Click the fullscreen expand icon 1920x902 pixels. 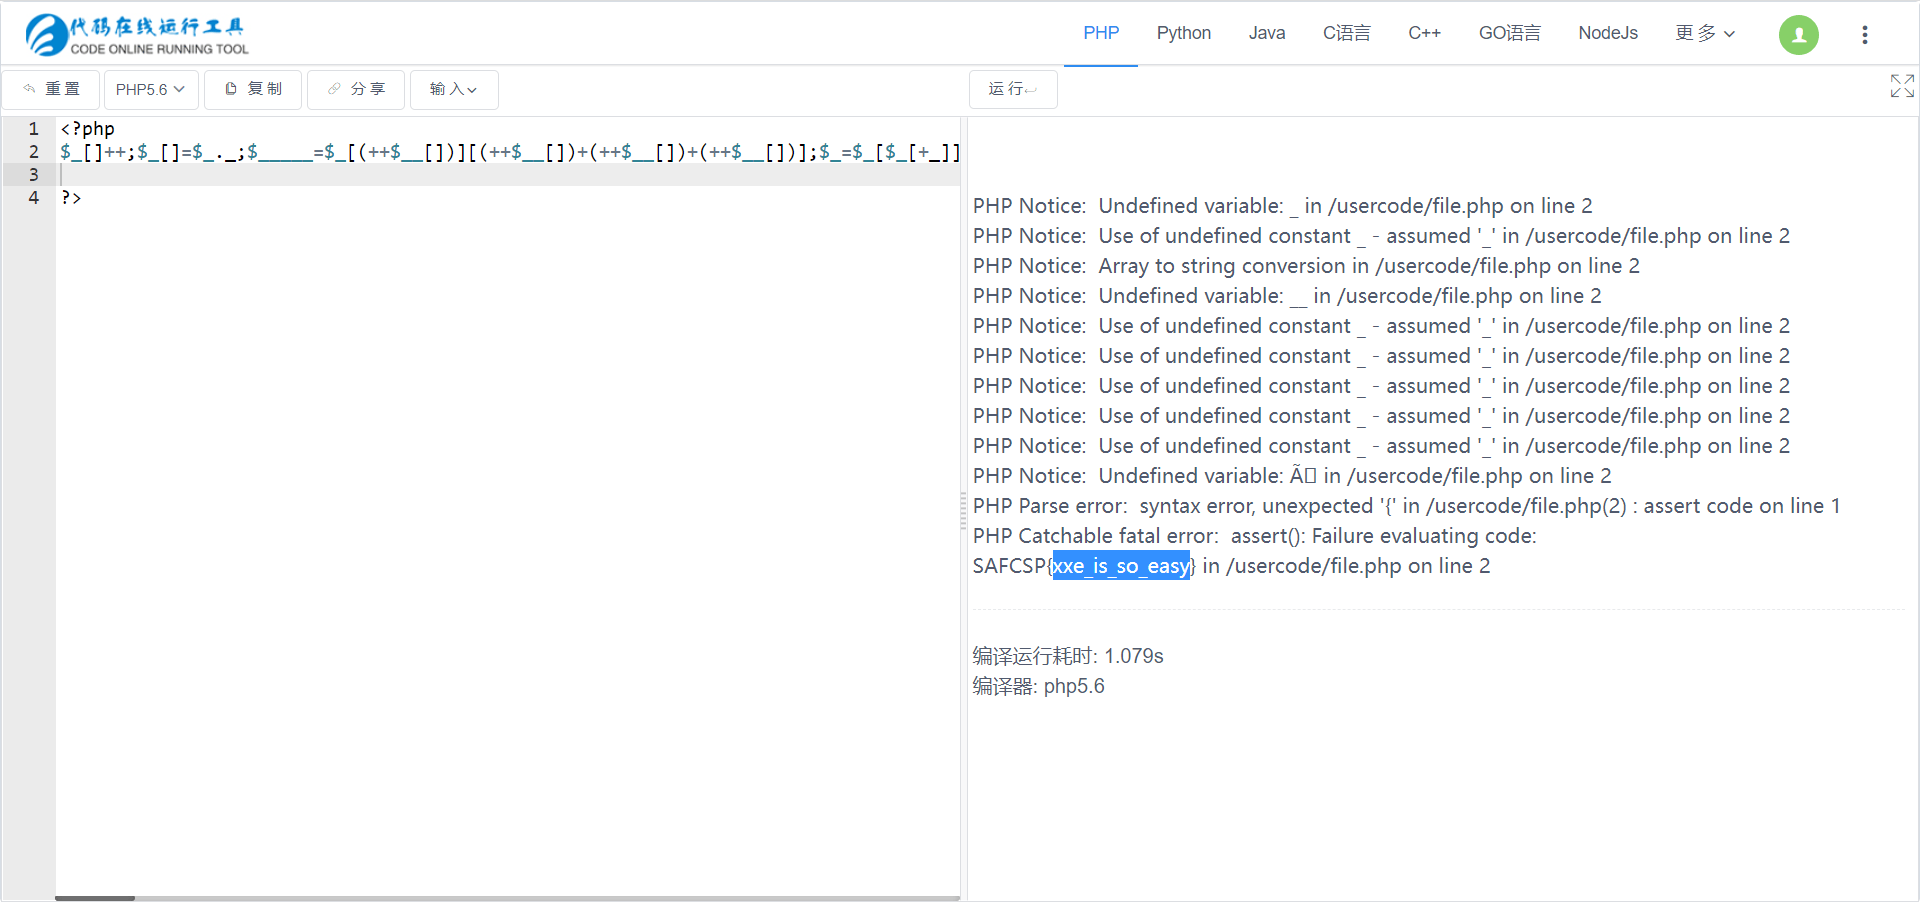tap(1901, 86)
